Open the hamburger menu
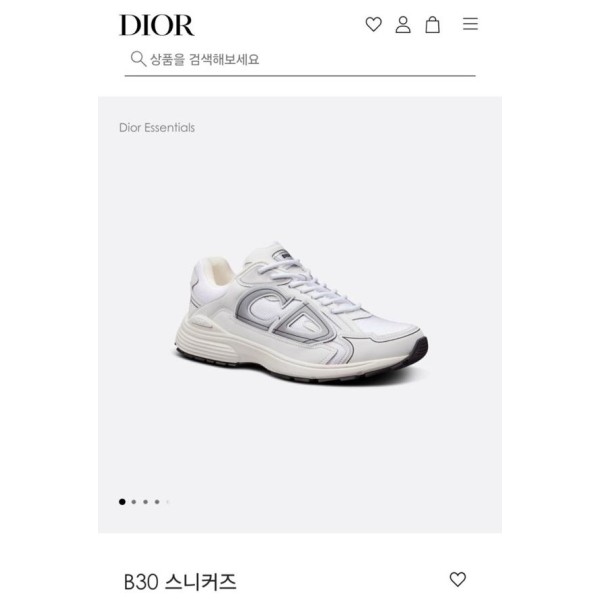The height and width of the screenshot is (600, 600). tap(470, 24)
